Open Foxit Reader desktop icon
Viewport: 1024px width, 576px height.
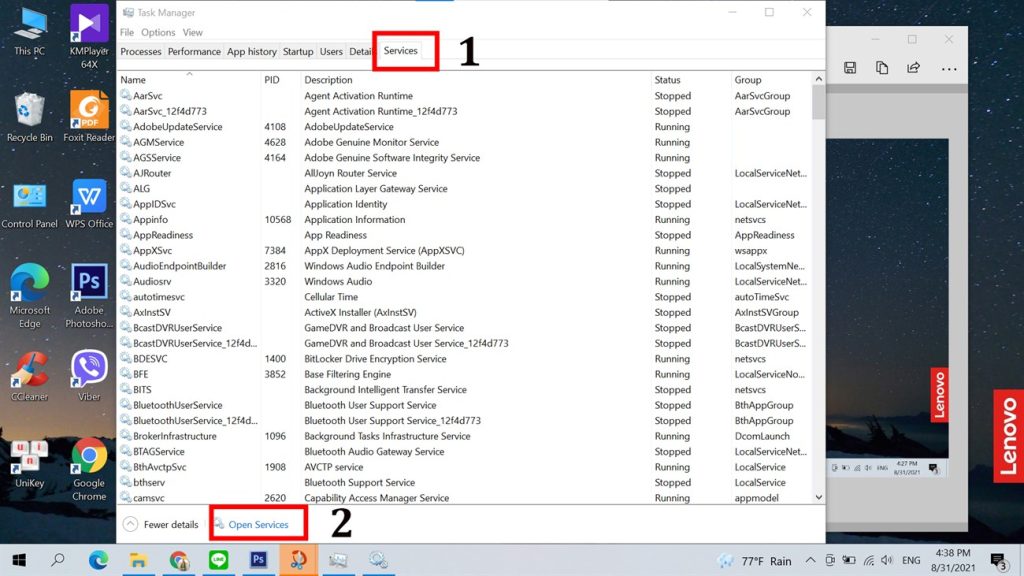click(x=88, y=110)
